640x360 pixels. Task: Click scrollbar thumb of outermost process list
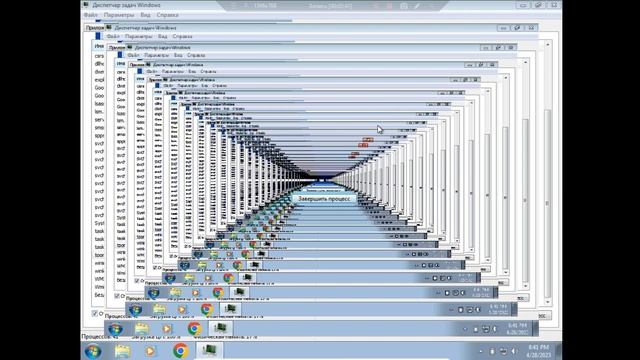click(x=548, y=203)
